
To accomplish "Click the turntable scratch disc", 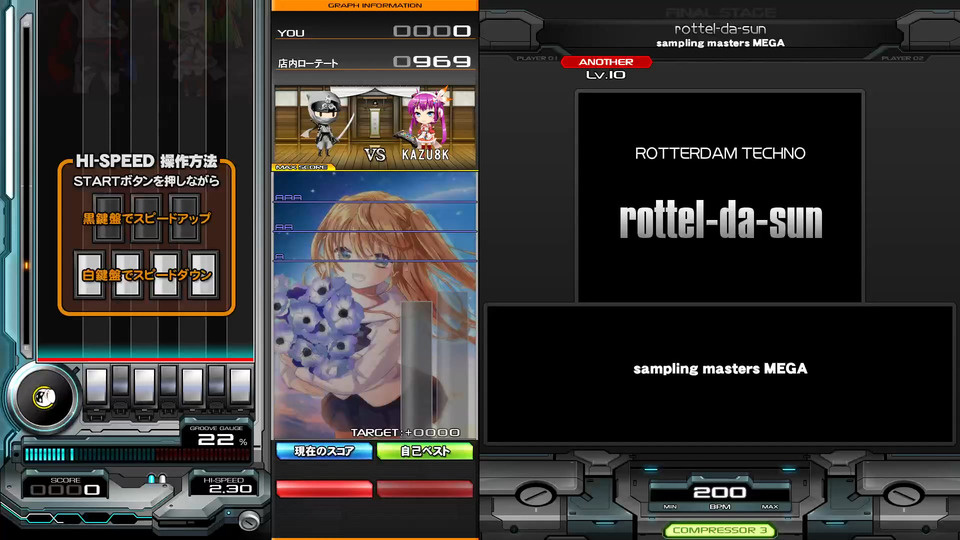I will coord(43,398).
